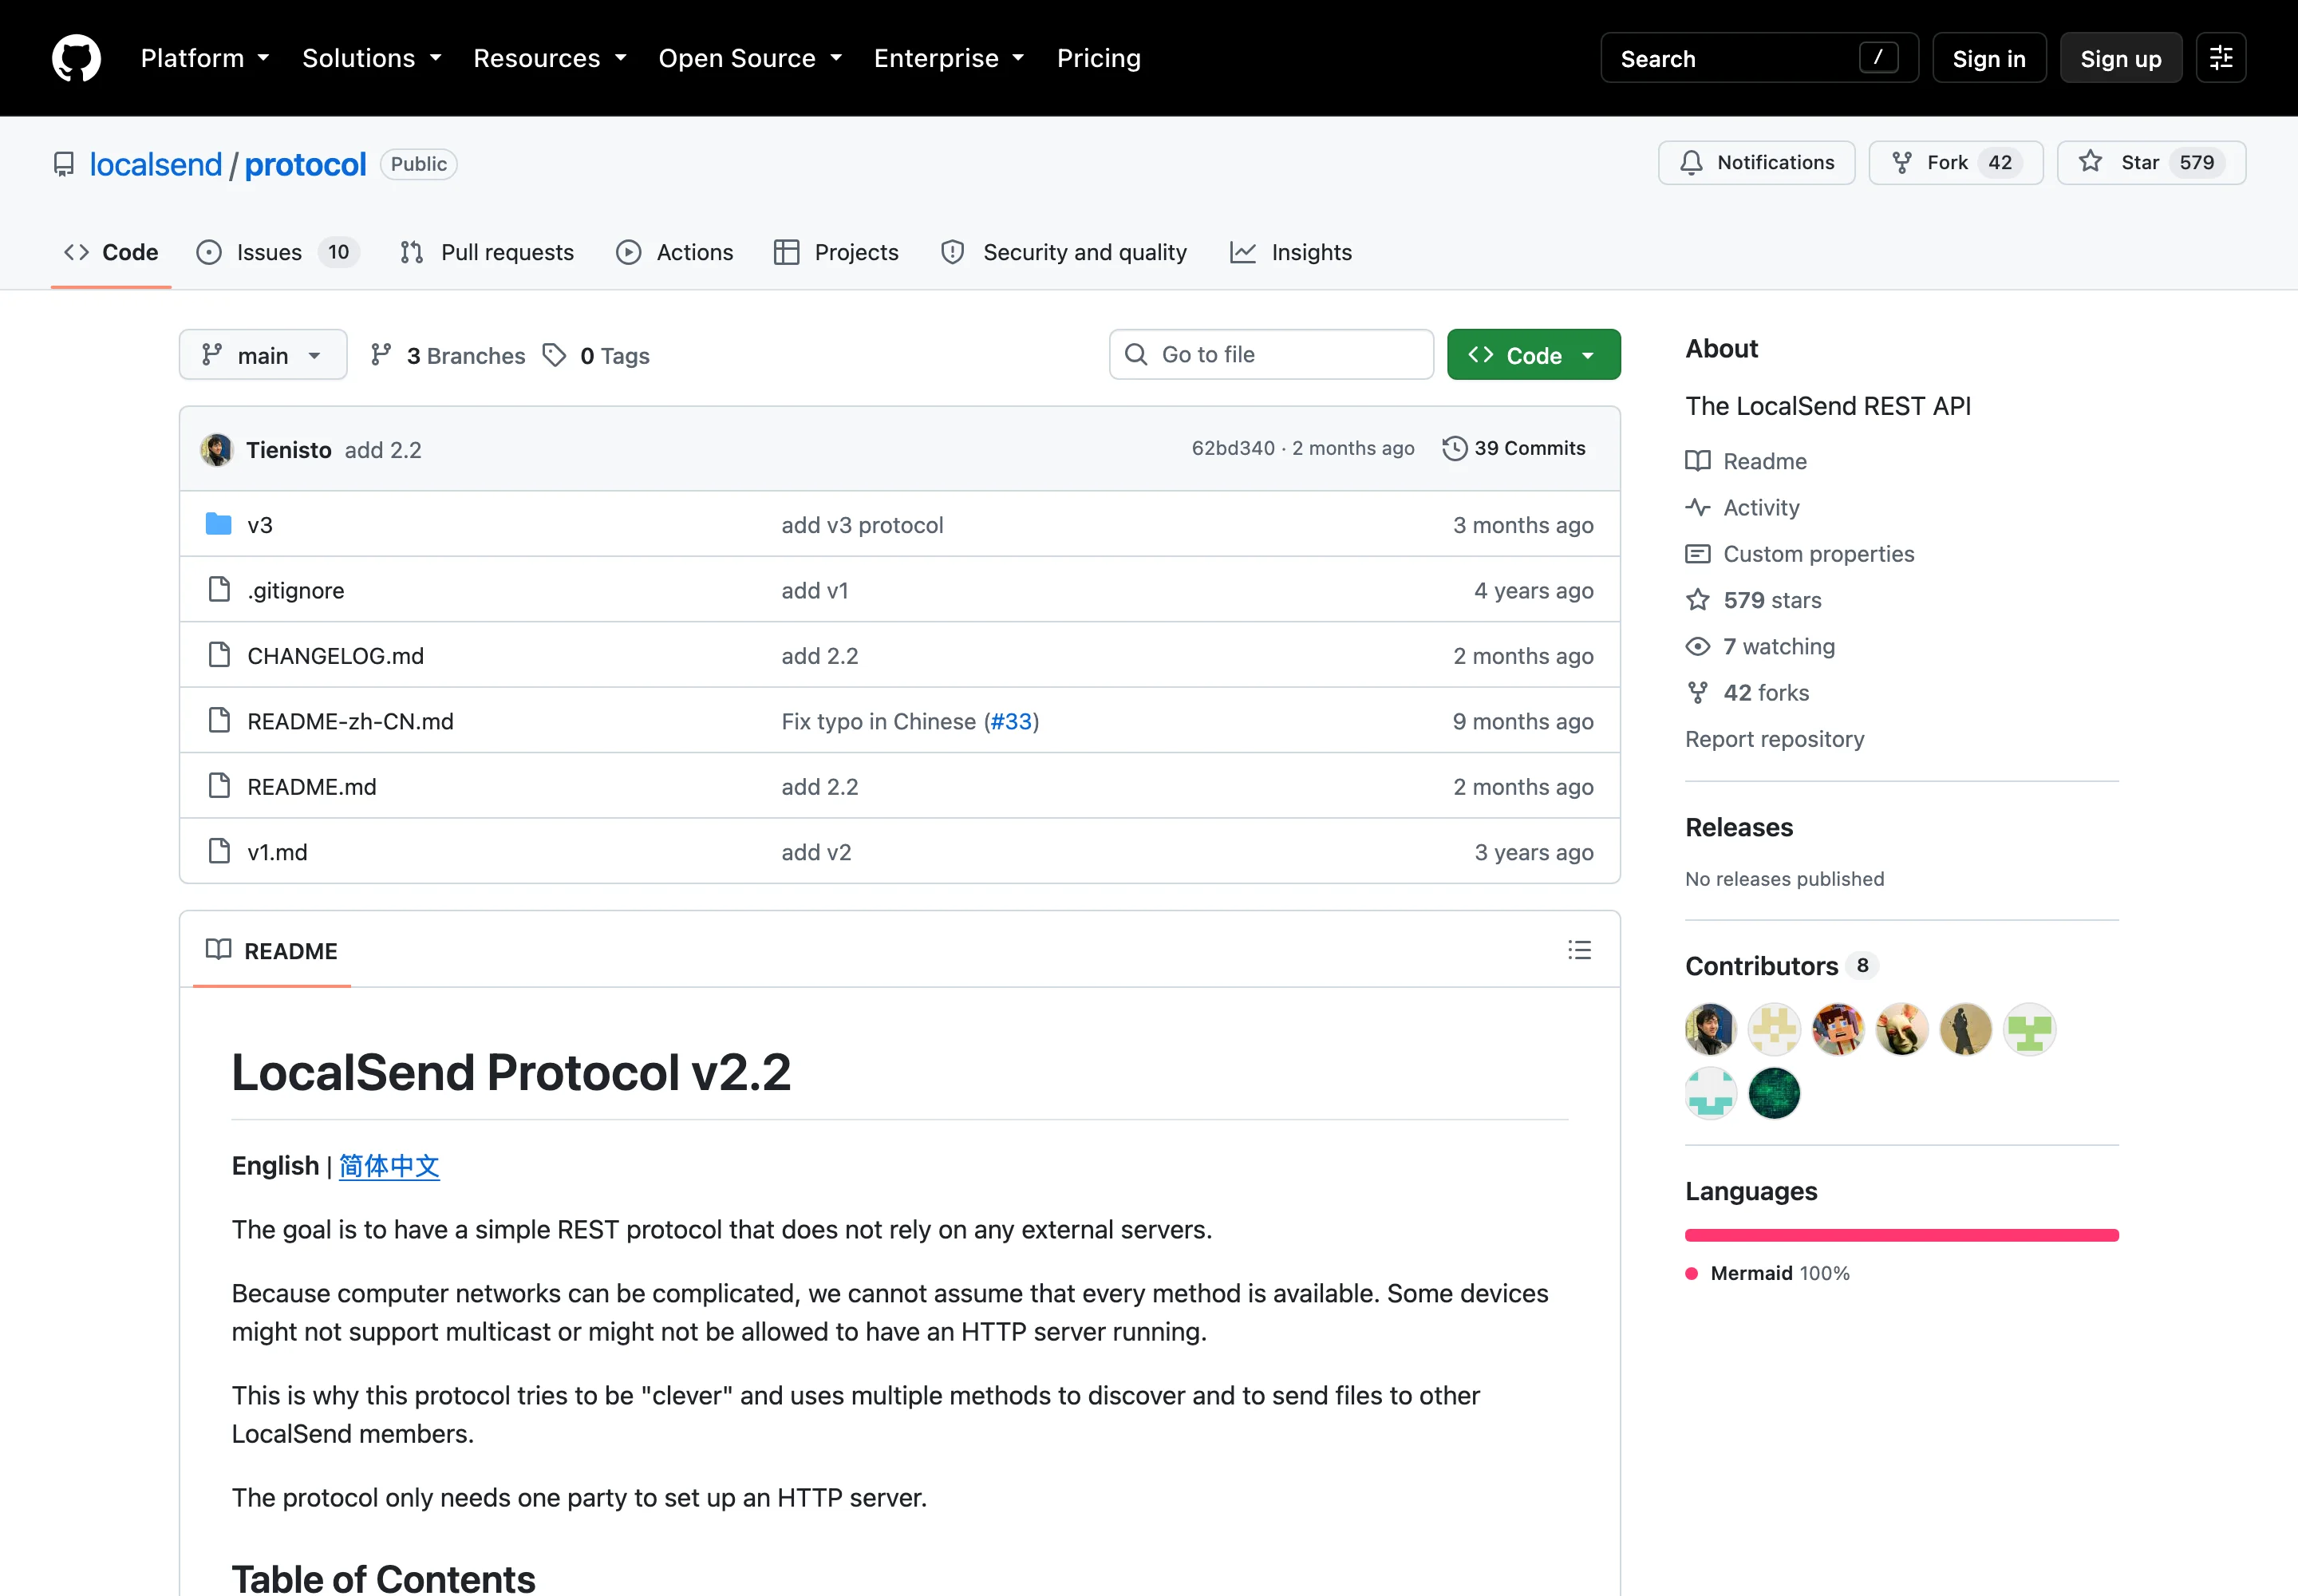Open the README-zh-CN.md file
This screenshot has height=1596, width=2298.
tap(351, 721)
